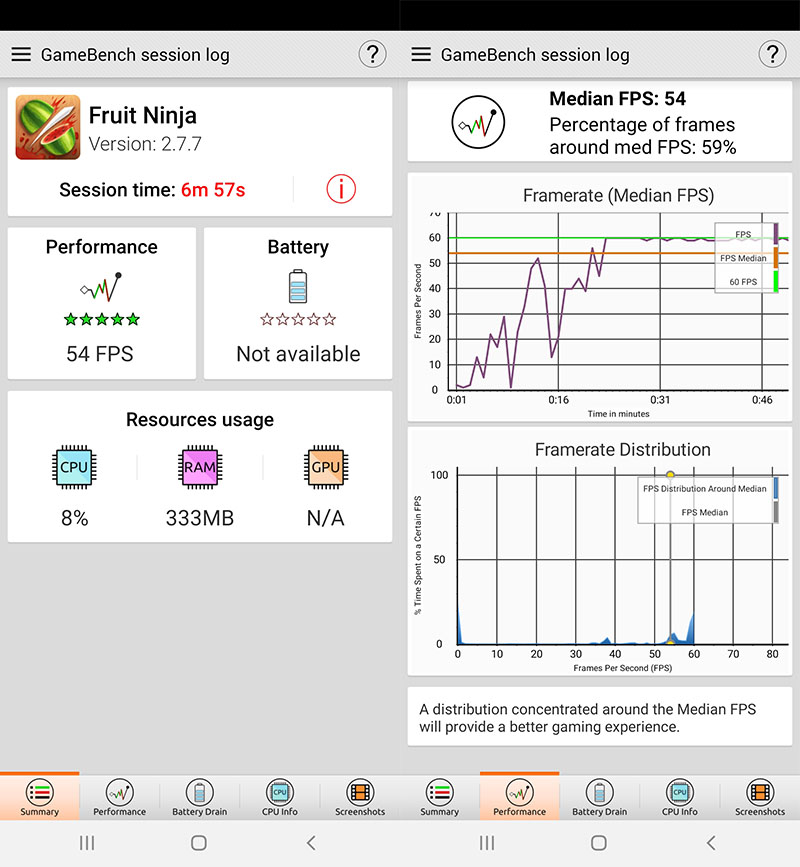Tap Median FPS: 54 heading
The width and height of the screenshot is (800, 867).
pyautogui.click(x=618, y=98)
